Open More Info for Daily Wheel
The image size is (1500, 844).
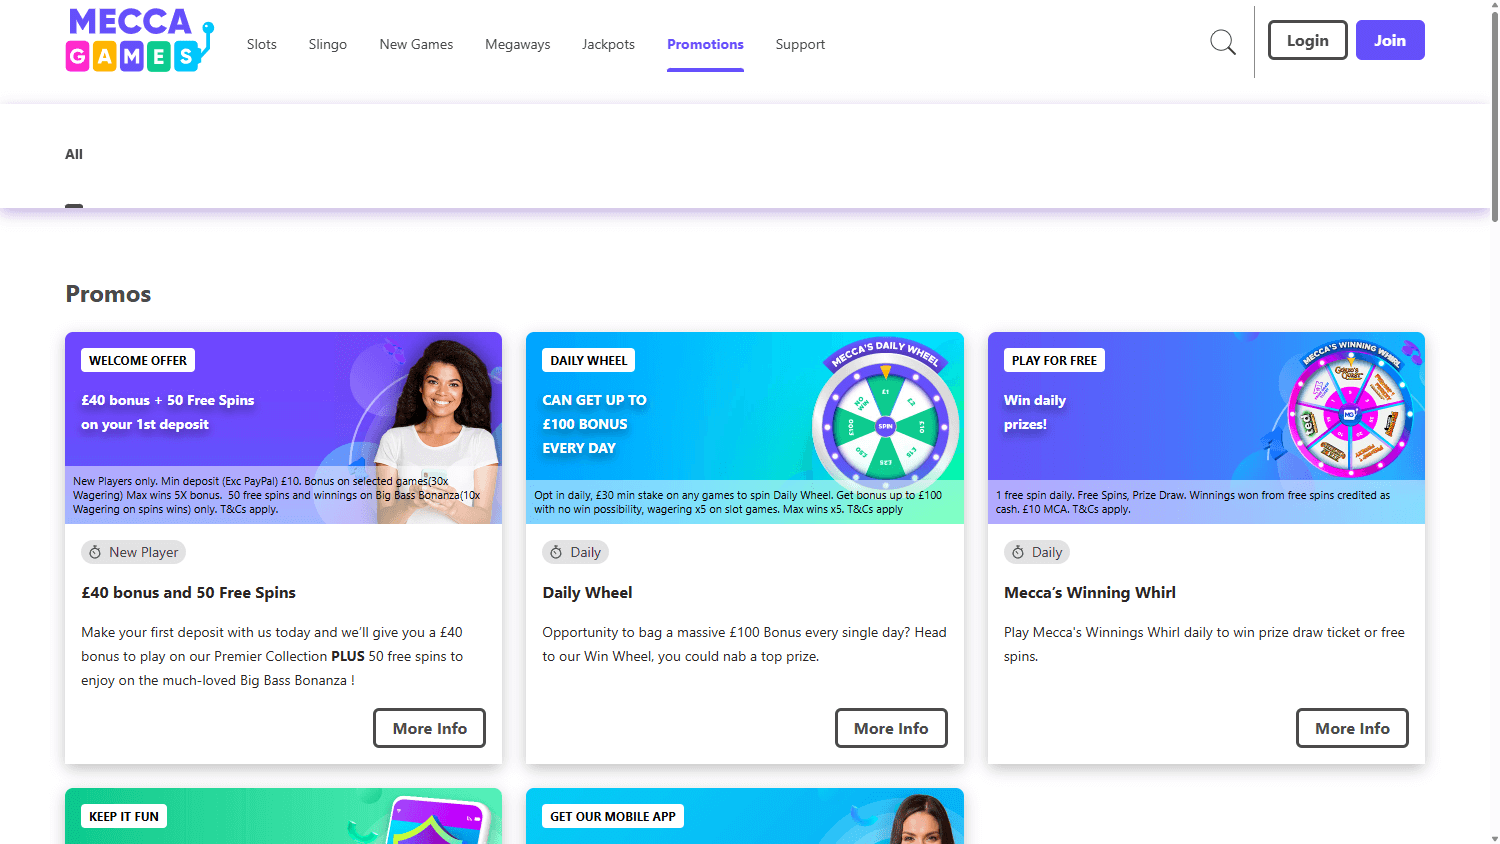[891, 728]
